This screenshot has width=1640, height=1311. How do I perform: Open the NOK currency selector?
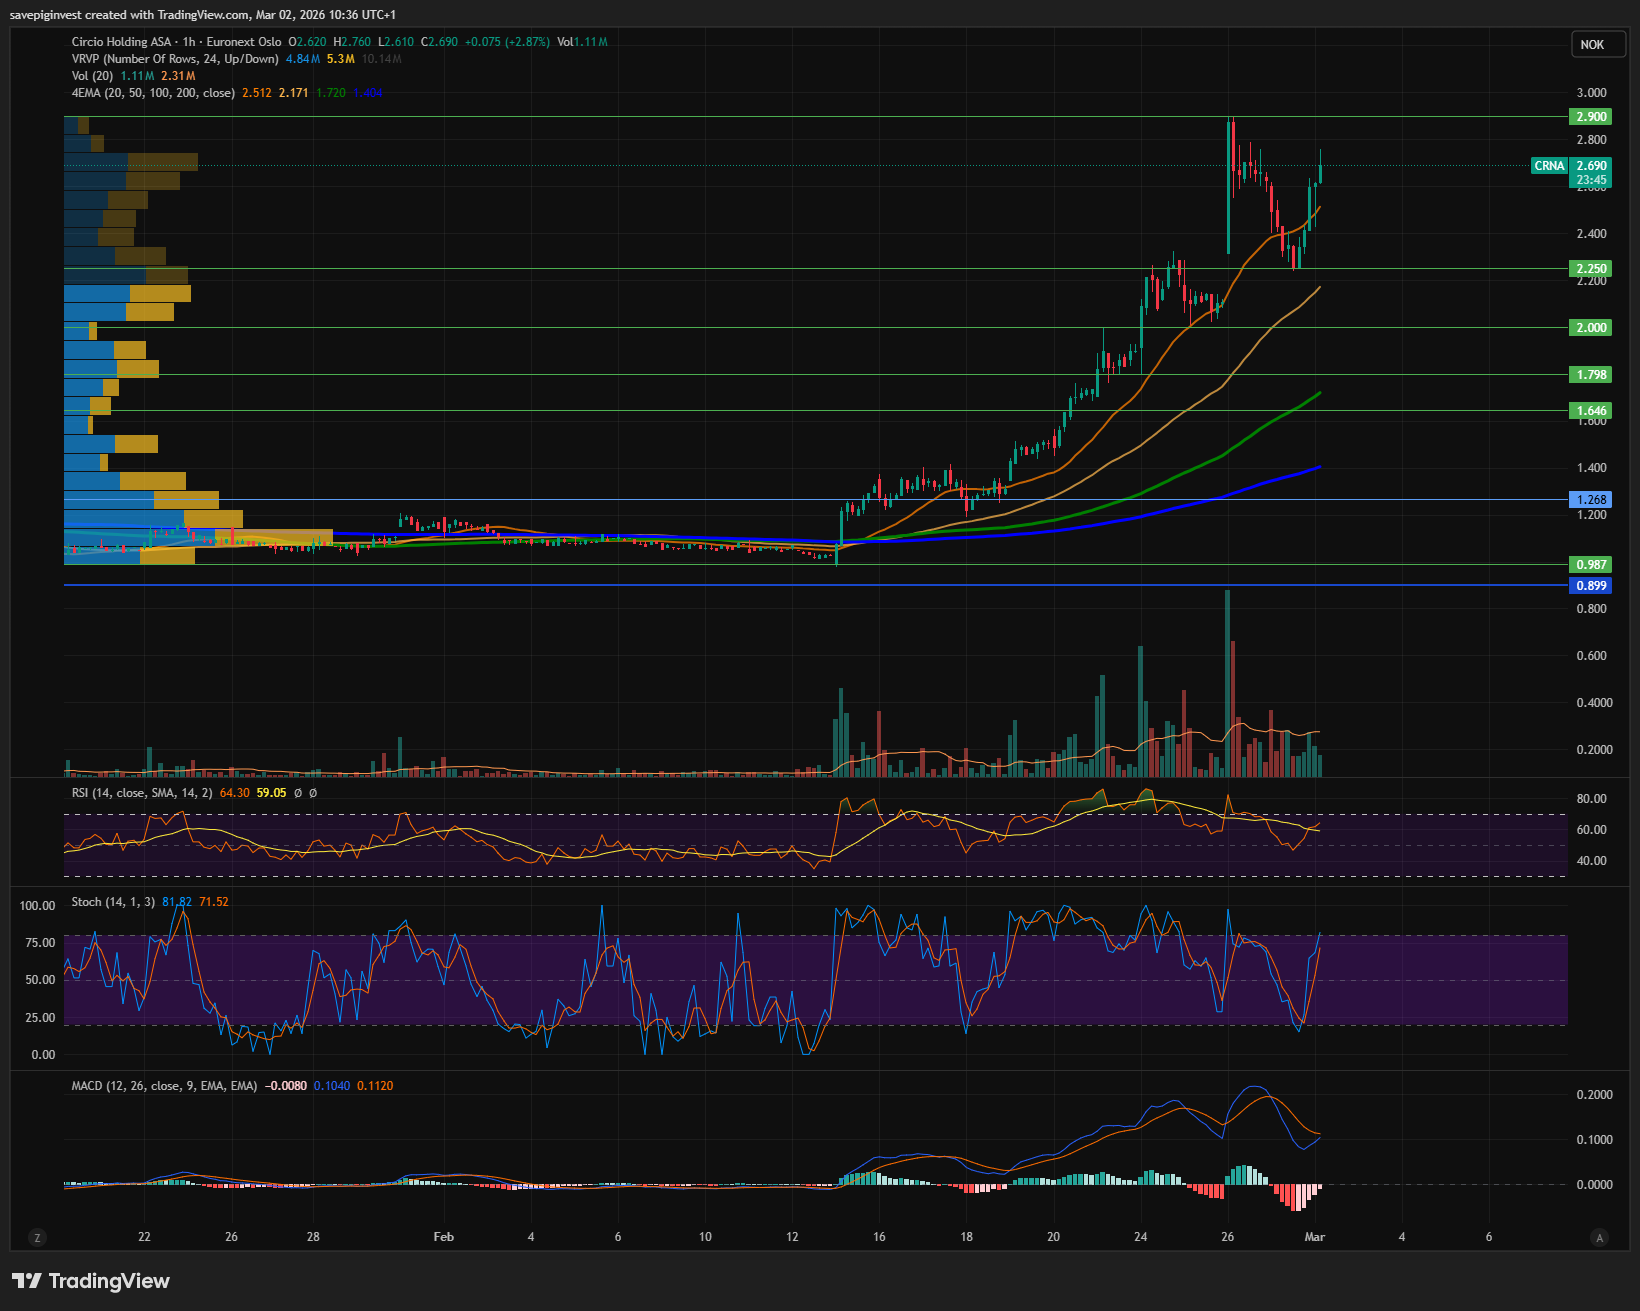coord(1592,44)
